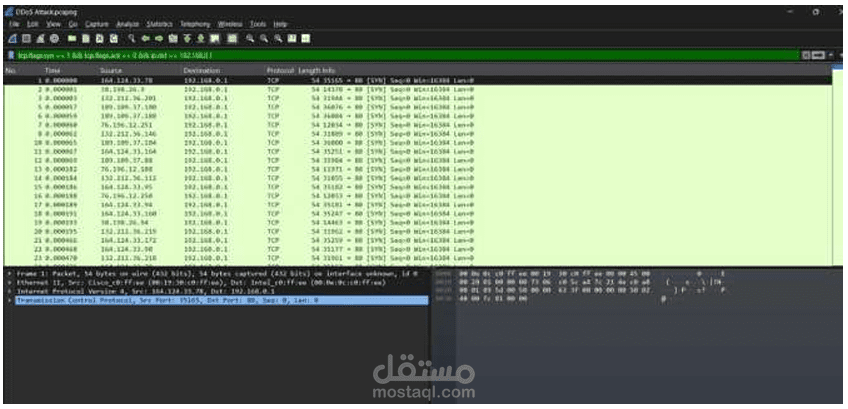The height and width of the screenshot is (409, 848).
Task: Zoom in on the main window text
Action: click(249, 38)
